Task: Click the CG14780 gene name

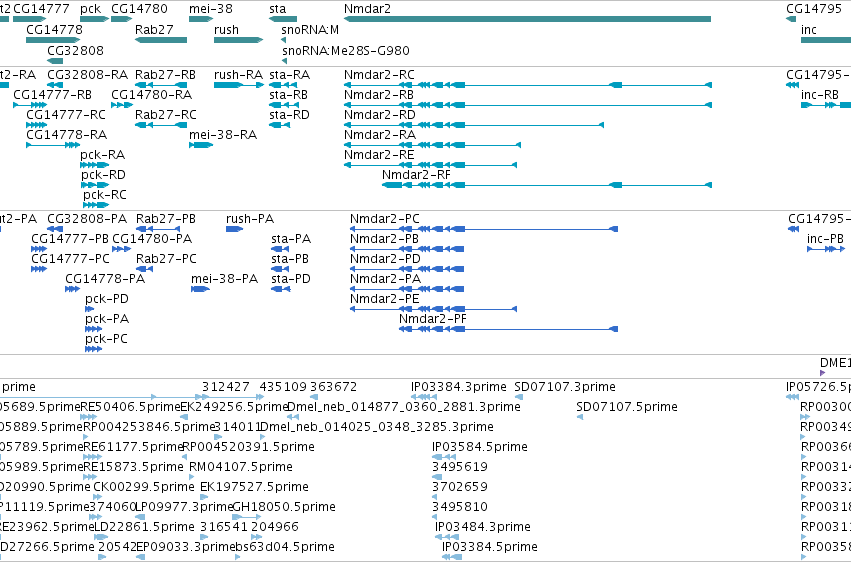Action: pyautogui.click(x=139, y=9)
